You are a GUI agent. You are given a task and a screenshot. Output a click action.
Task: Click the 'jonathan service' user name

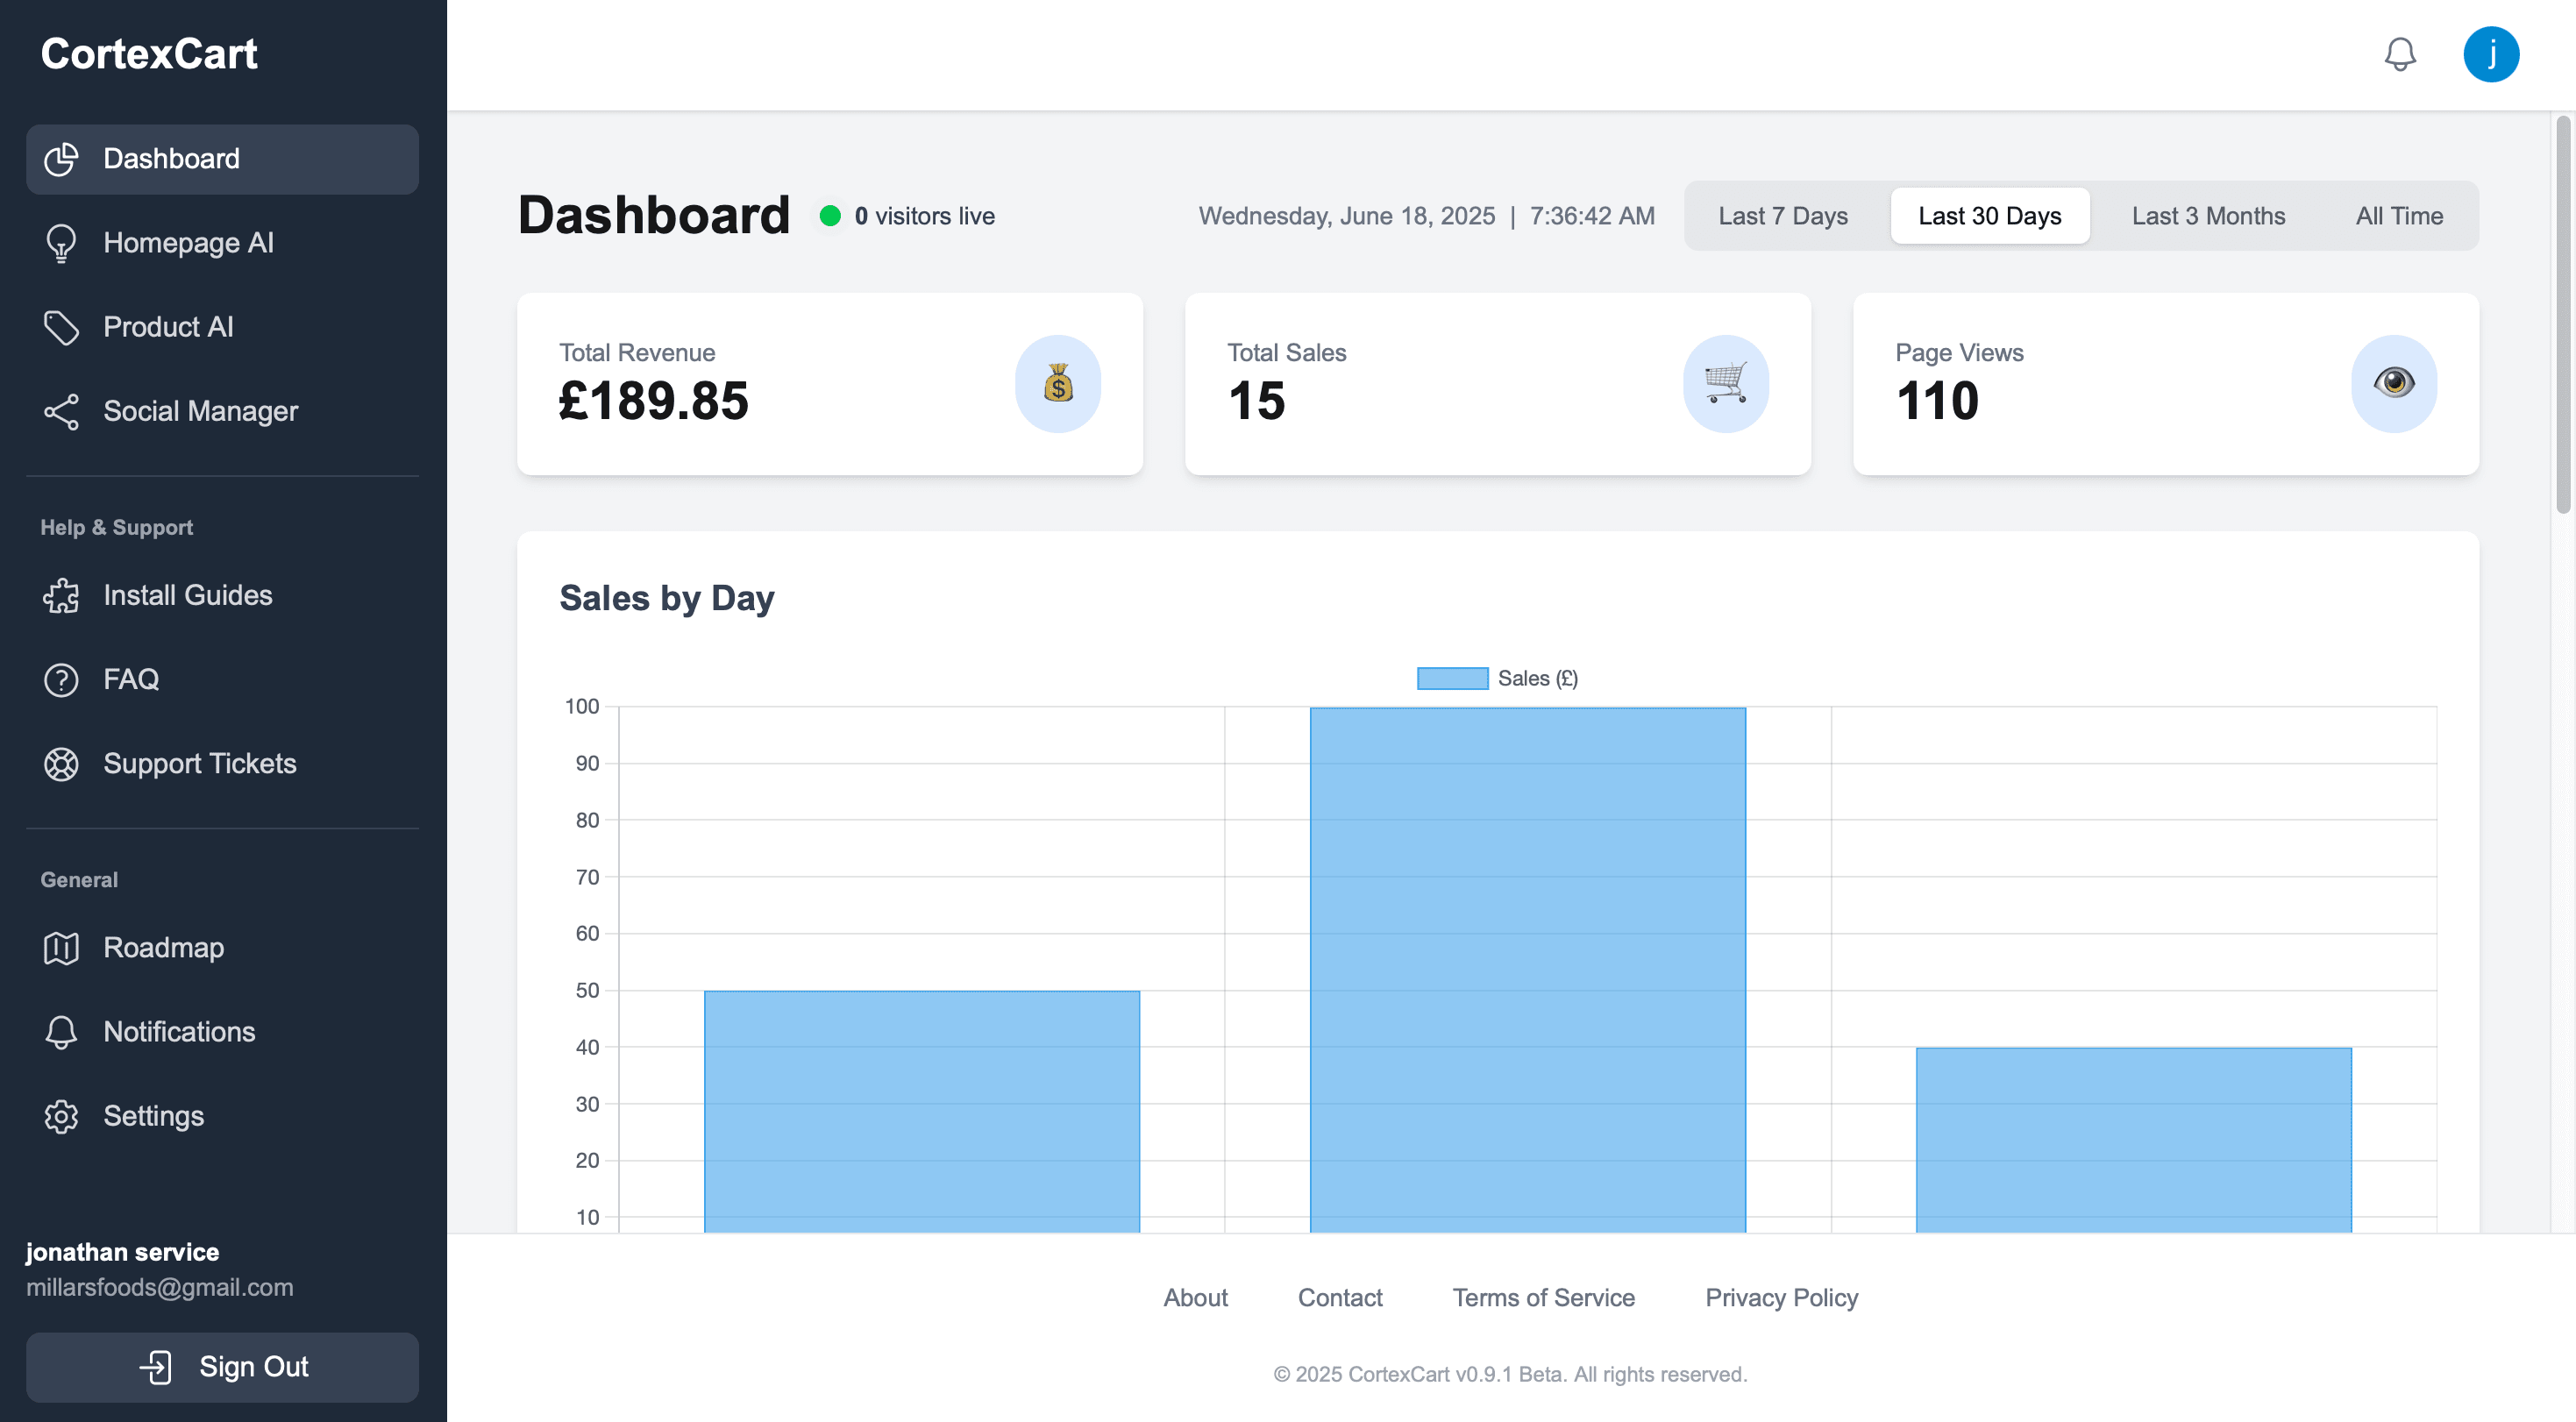pos(122,1252)
